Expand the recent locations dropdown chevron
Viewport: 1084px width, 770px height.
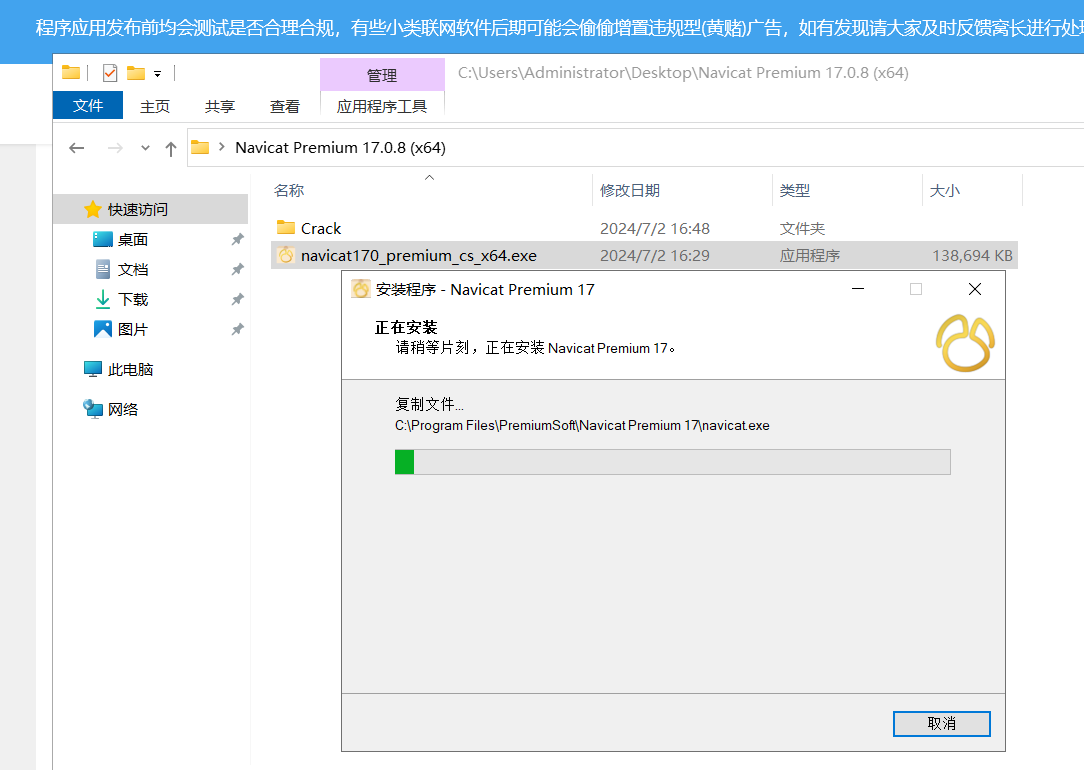tap(145, 148)
